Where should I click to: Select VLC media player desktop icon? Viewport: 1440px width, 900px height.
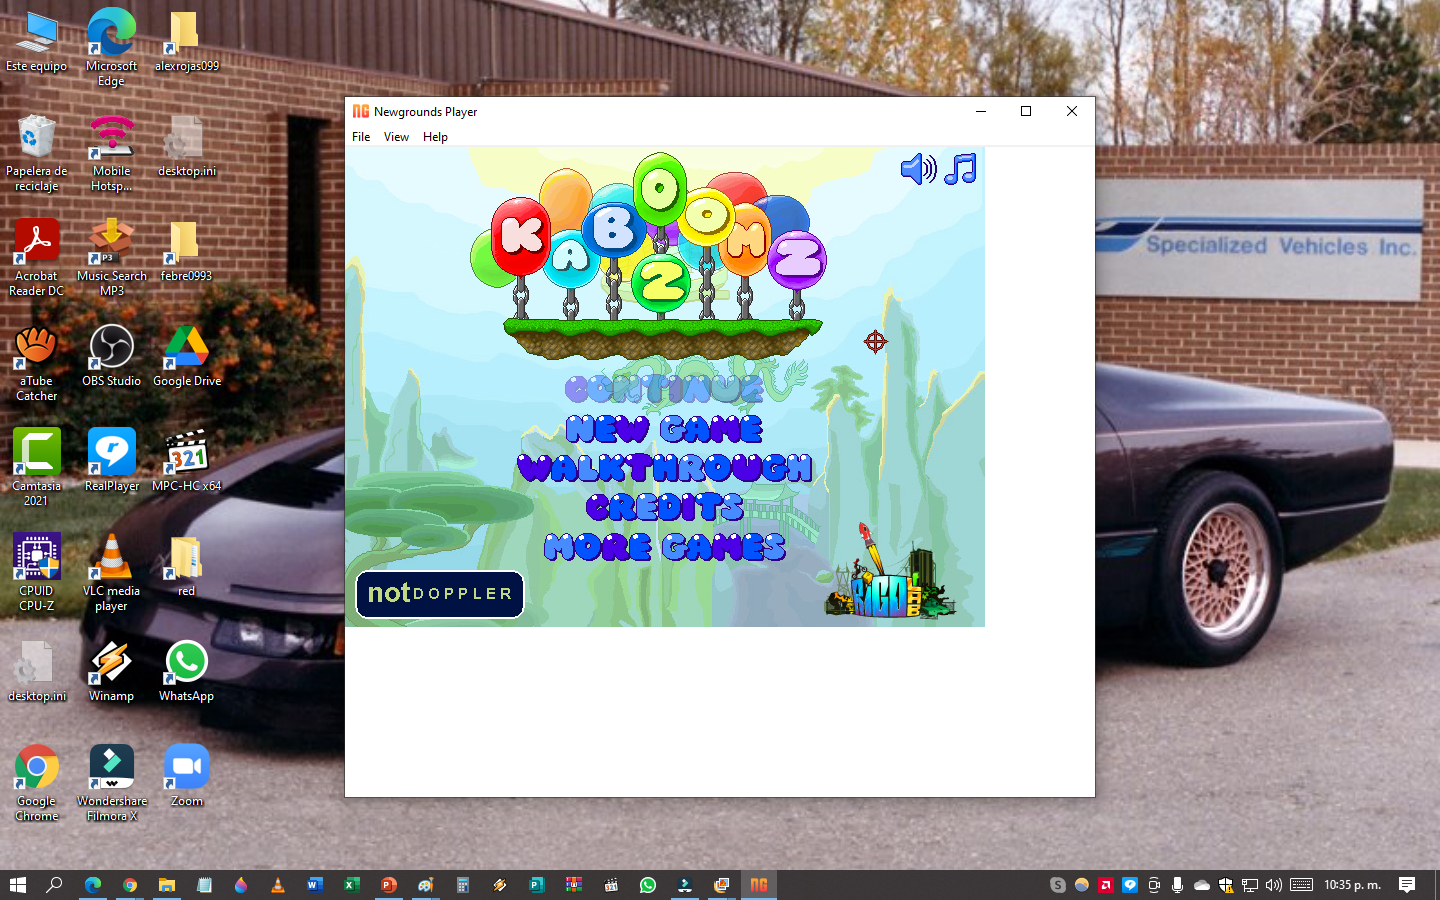coord(112,572)
